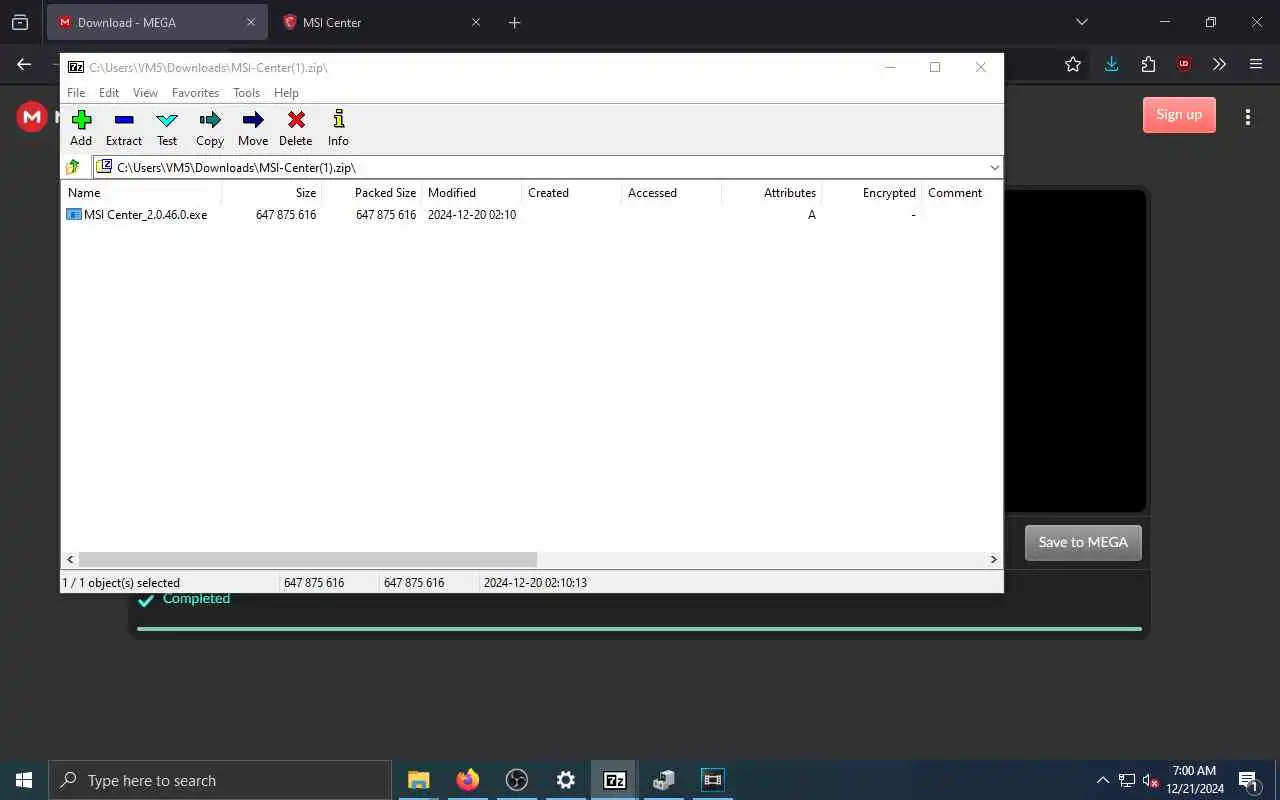1280x800 pixels.
Task: Expand the more tools chevron in browser toolbar
Action: (x=1219, y=64)
